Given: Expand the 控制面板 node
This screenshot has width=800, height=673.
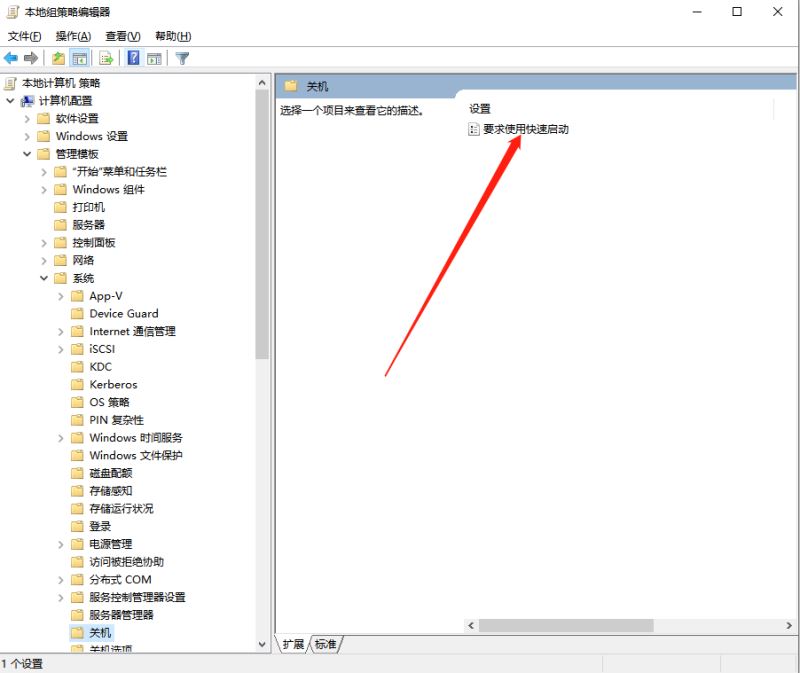Looking at the screenshot, I should point(44,243).
